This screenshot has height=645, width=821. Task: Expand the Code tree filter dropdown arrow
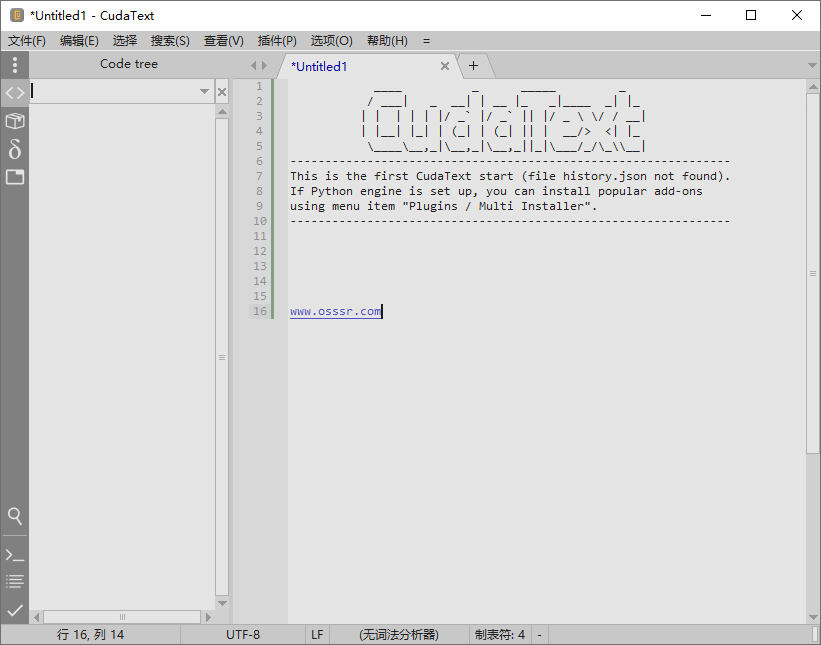pyautogui.click(x=204, y=92)
